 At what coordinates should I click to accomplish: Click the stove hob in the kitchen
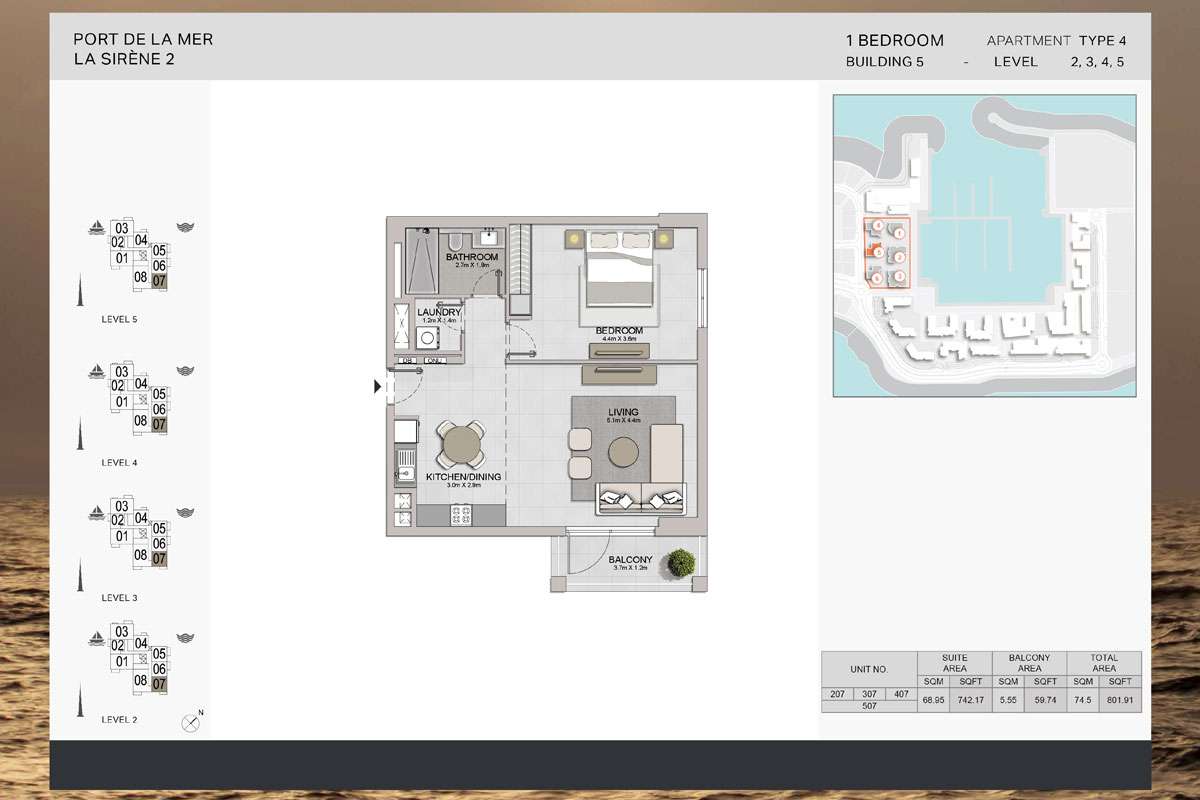coord(462,515)
